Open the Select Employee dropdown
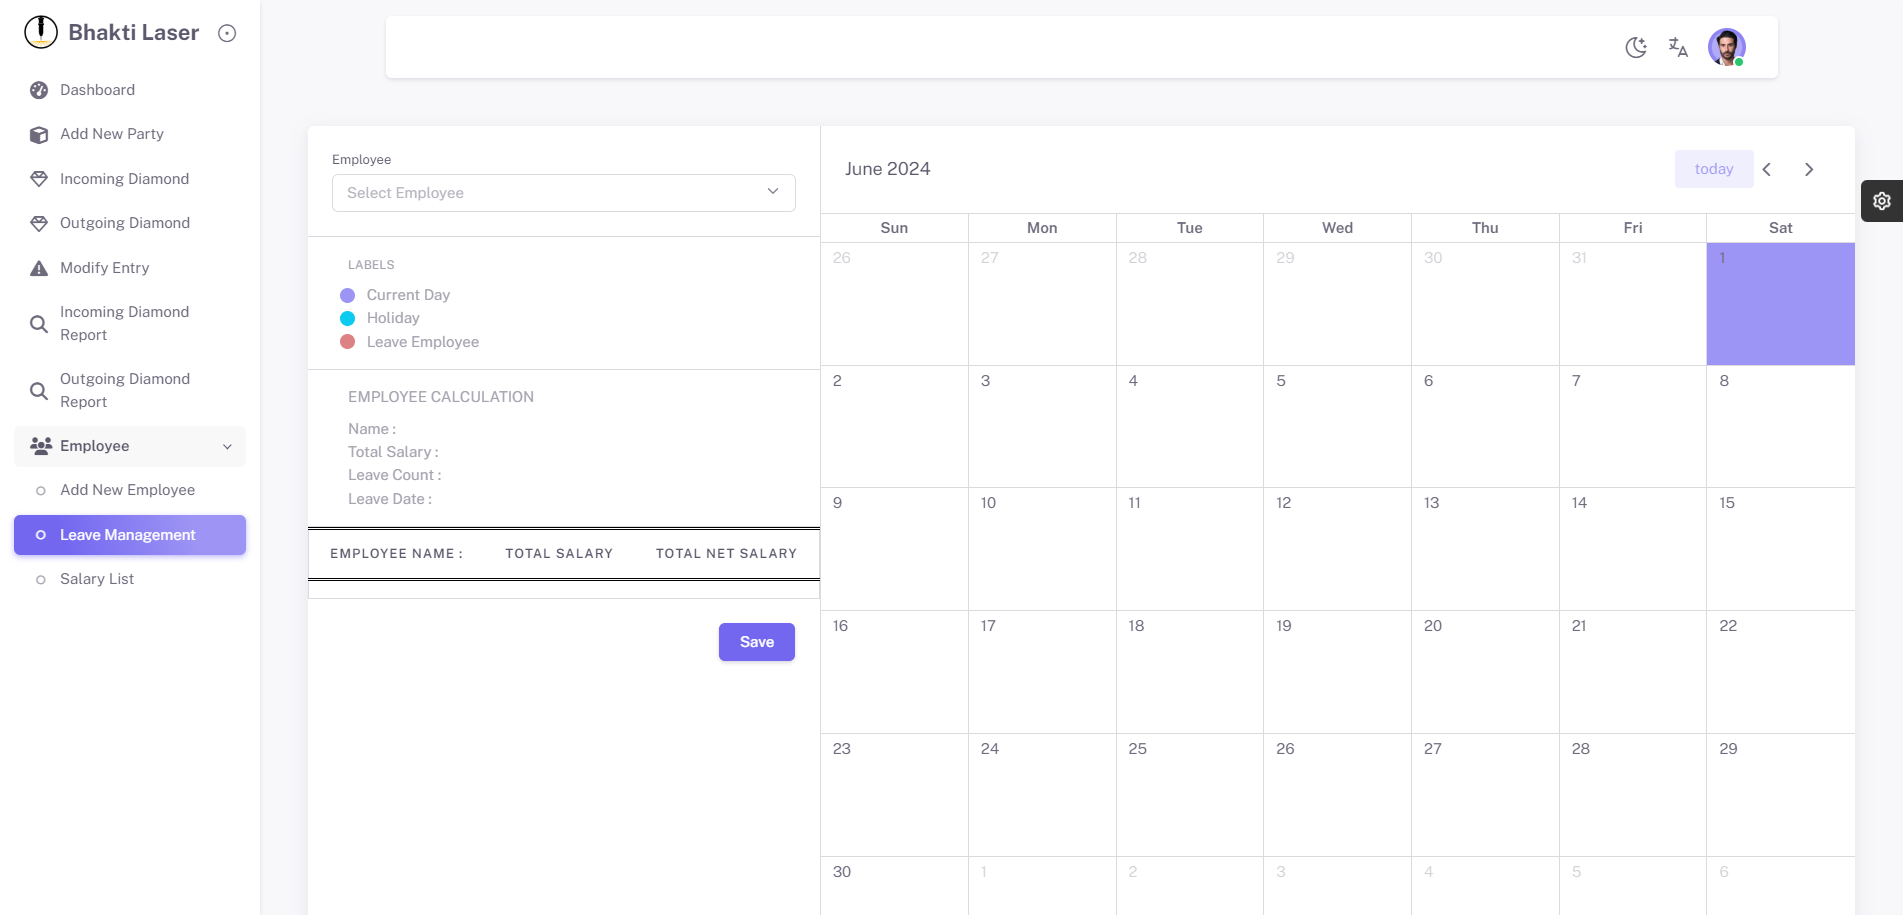Image resolution: width=1903 pixels, height=915 pixels. click(563, 193)
